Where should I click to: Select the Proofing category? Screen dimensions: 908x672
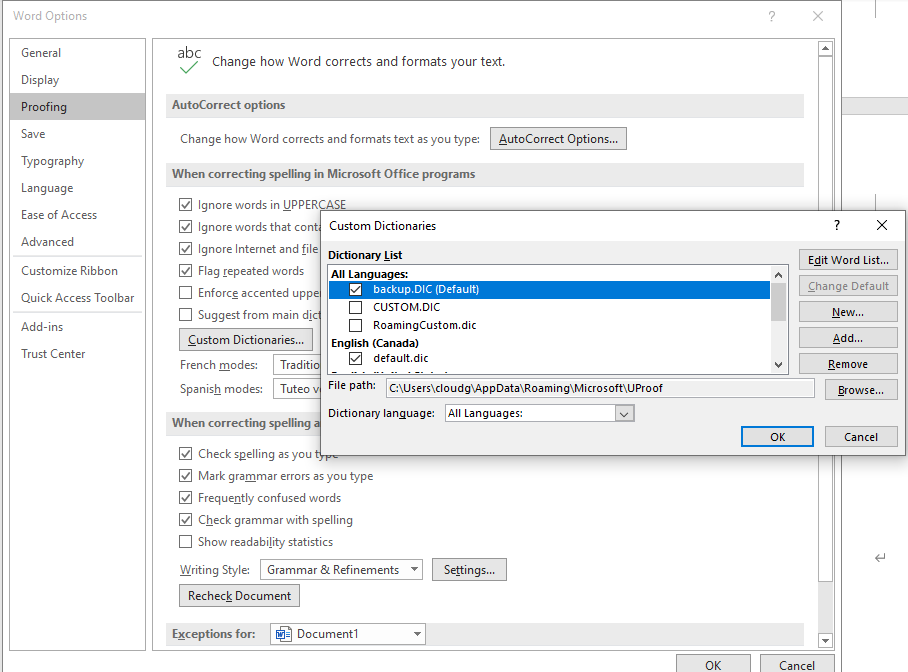(x=77, y=107)
